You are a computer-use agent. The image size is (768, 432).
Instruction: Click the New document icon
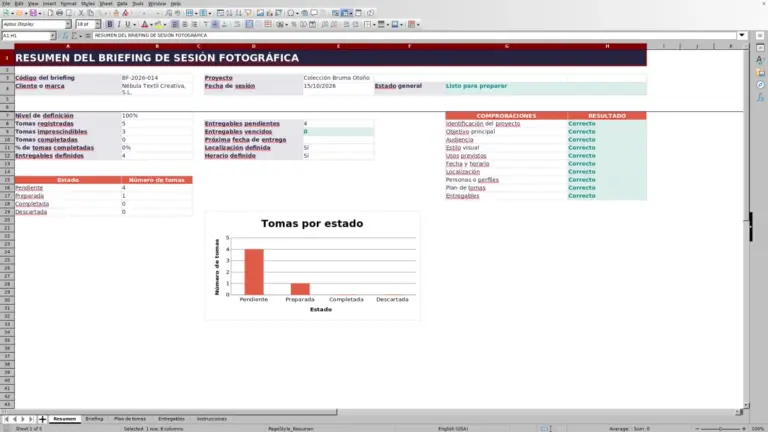tap(6, 13)
